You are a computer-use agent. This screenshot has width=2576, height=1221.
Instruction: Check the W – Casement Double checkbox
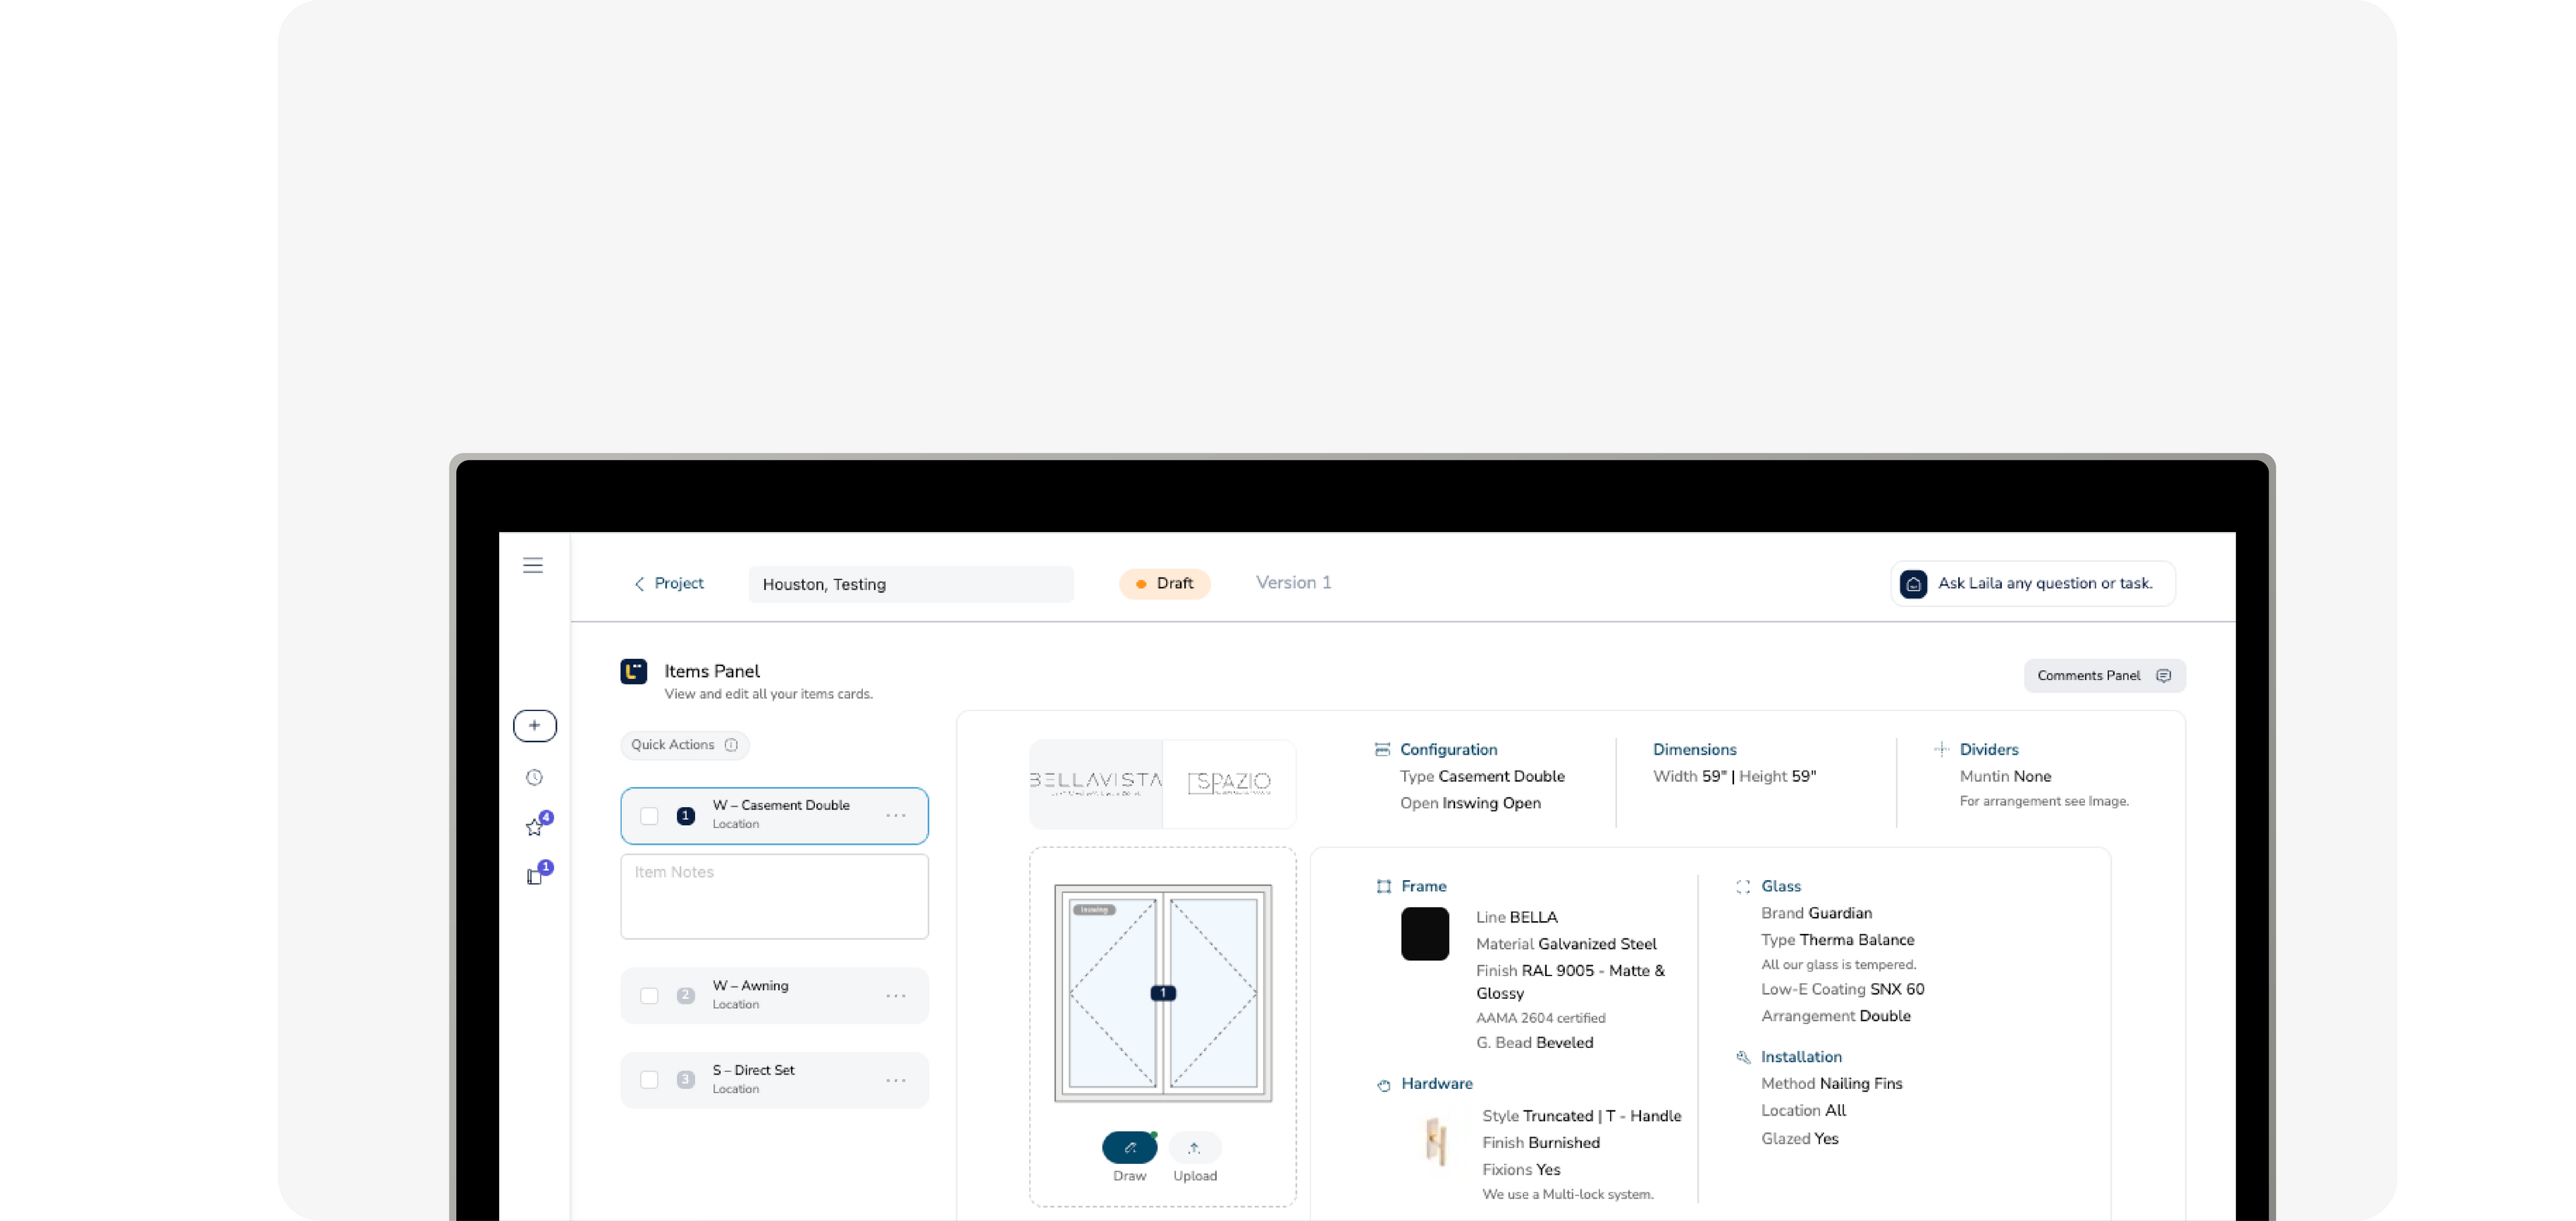tap(649, 816)
